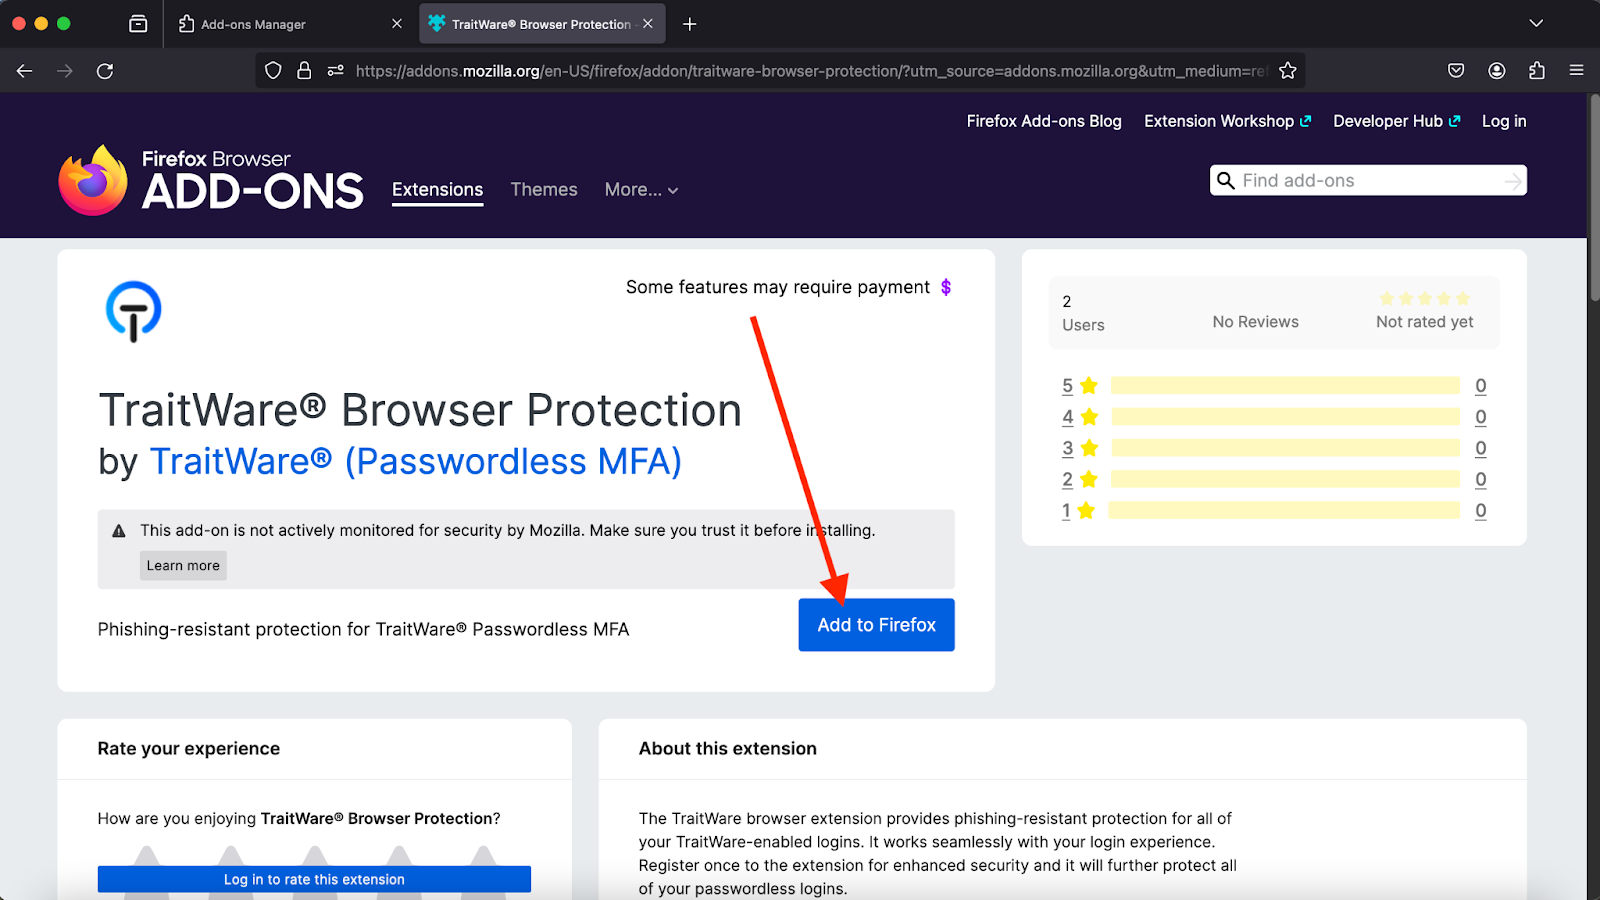Expand the More... menu

coord(641,190)
